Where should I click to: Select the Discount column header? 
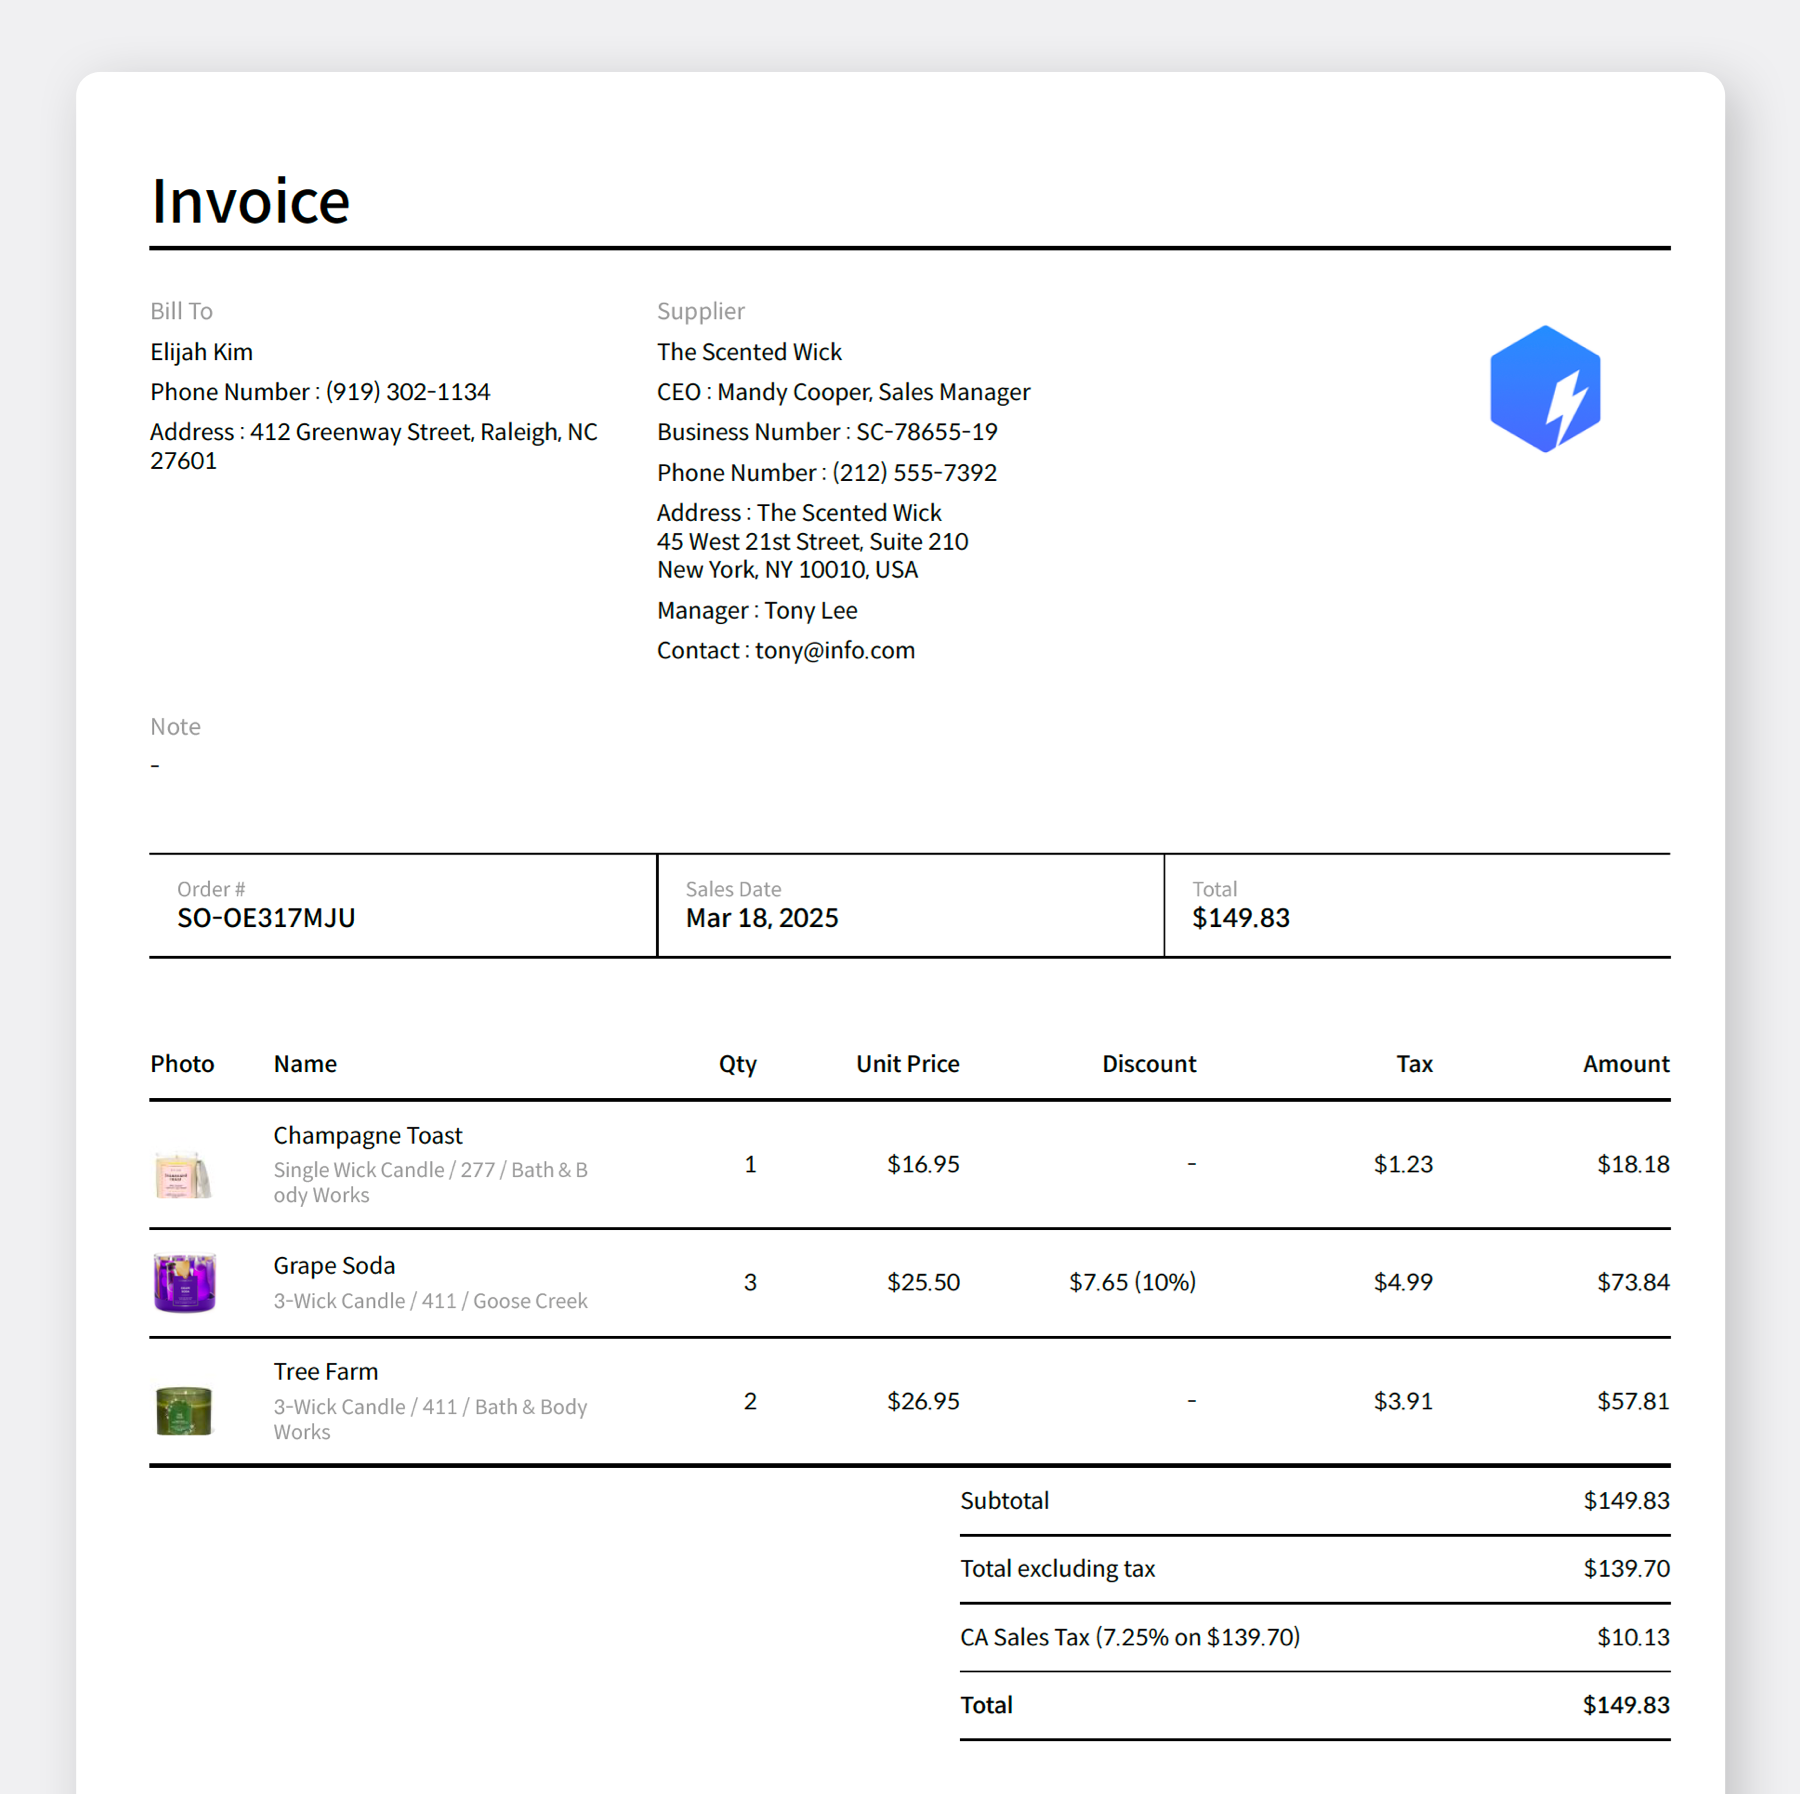1148,1063
